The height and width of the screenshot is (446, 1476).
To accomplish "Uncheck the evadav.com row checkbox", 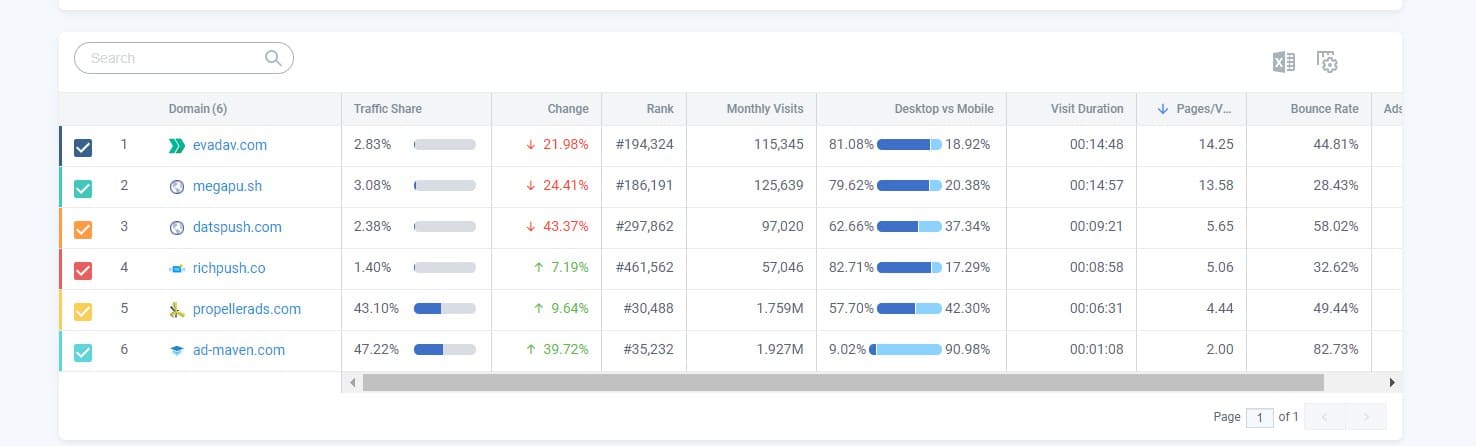I will click(83, 147).
